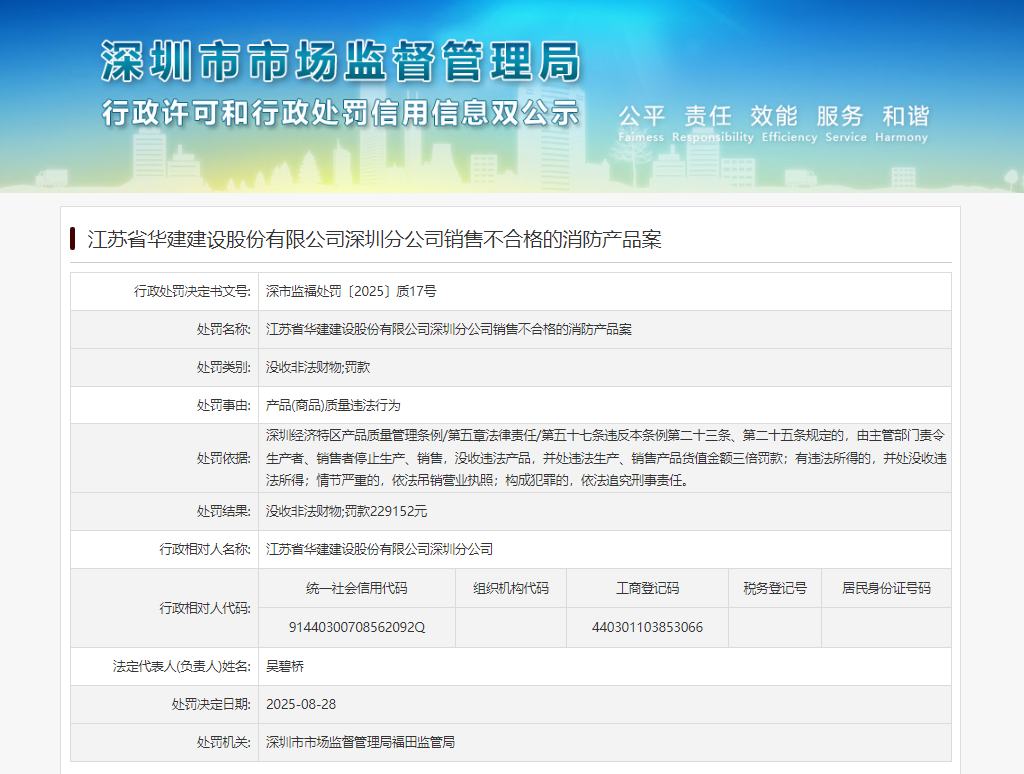Click the label 处罚依据
The width and height of the screenshot is (1024, 774).
(x=223, y=458)
